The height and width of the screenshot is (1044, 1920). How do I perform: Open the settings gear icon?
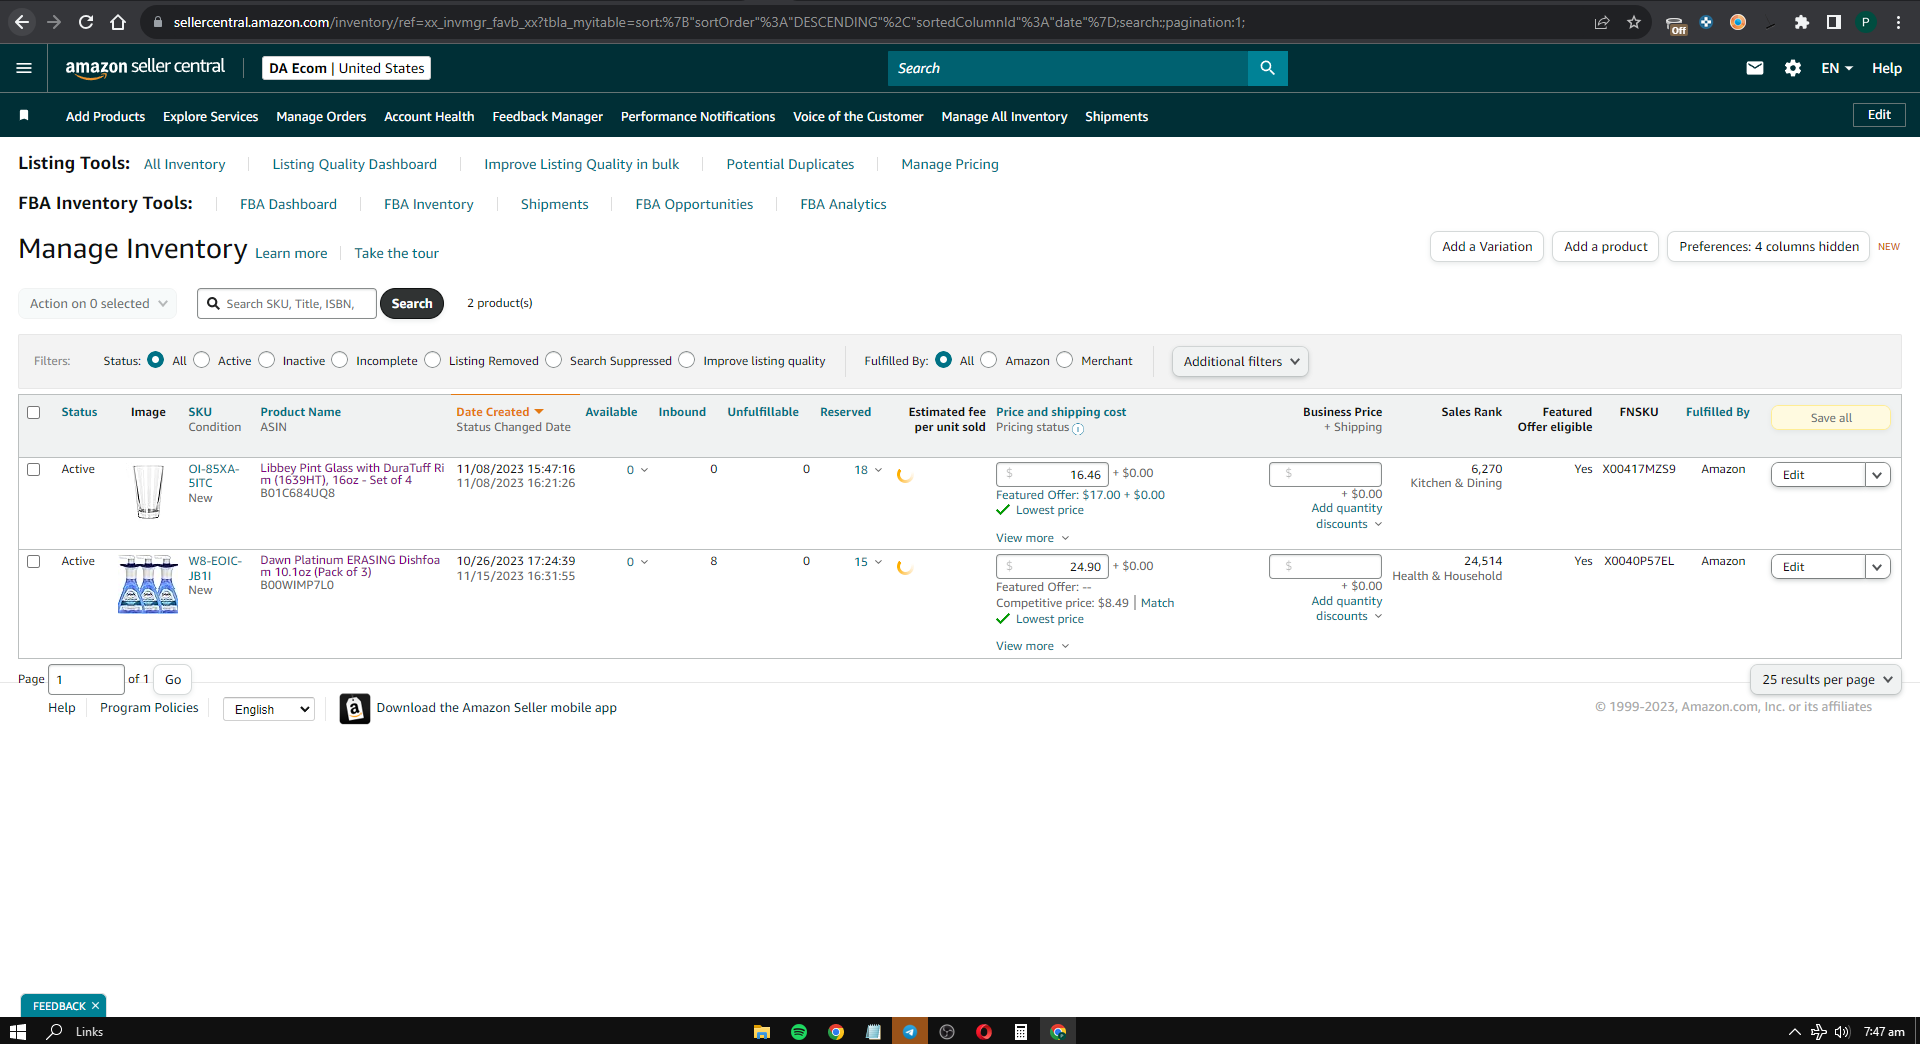click(1792, 68)
